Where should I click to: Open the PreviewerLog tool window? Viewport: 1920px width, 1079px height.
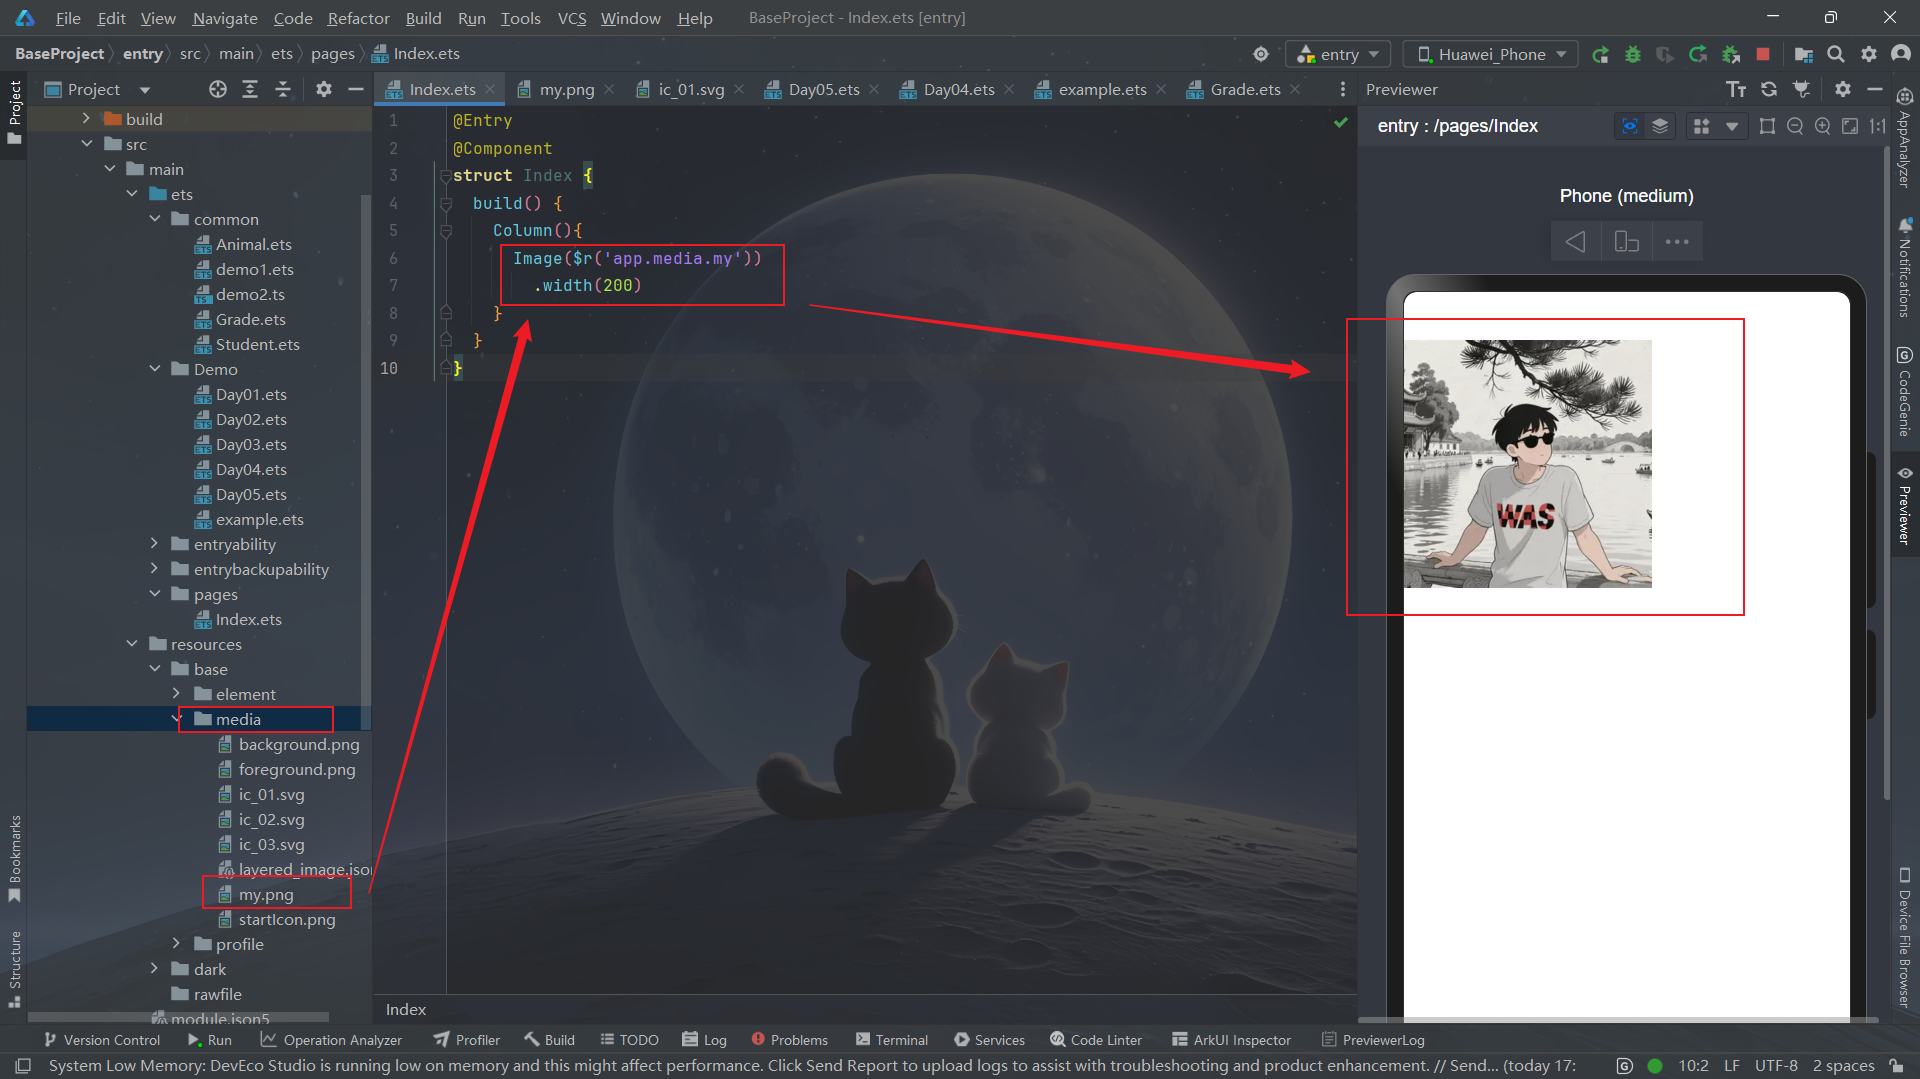pyautogui.click(x=1373, y=1040)
